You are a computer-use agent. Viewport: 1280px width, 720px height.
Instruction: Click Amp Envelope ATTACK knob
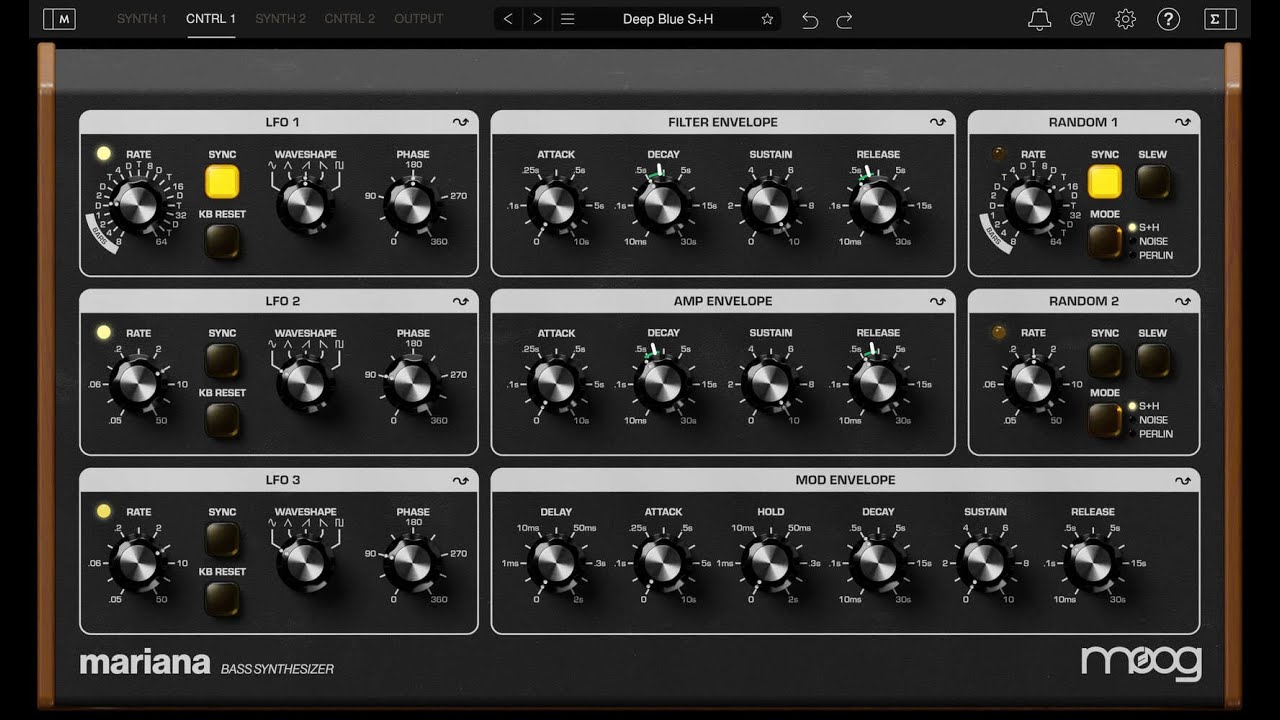click(x=556, y=384)
